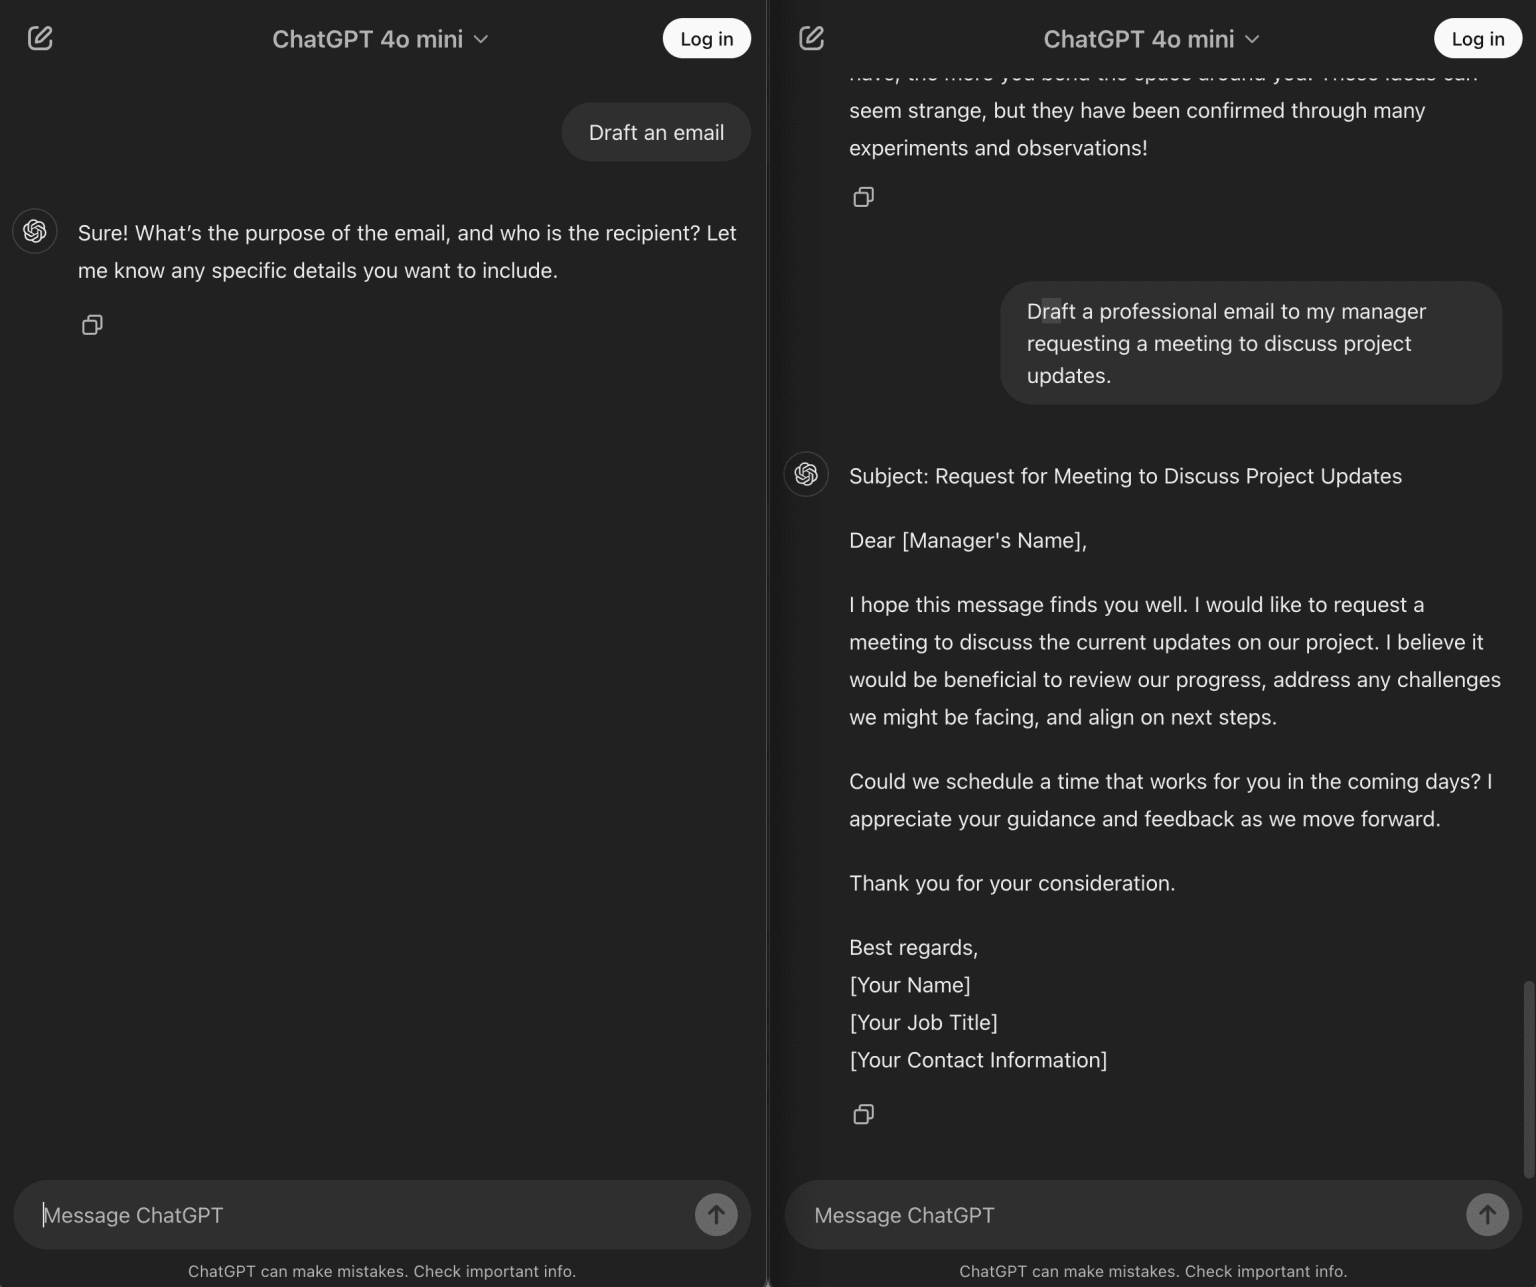Focus the right Message ChatGPT input field

click(1130, 1215)
